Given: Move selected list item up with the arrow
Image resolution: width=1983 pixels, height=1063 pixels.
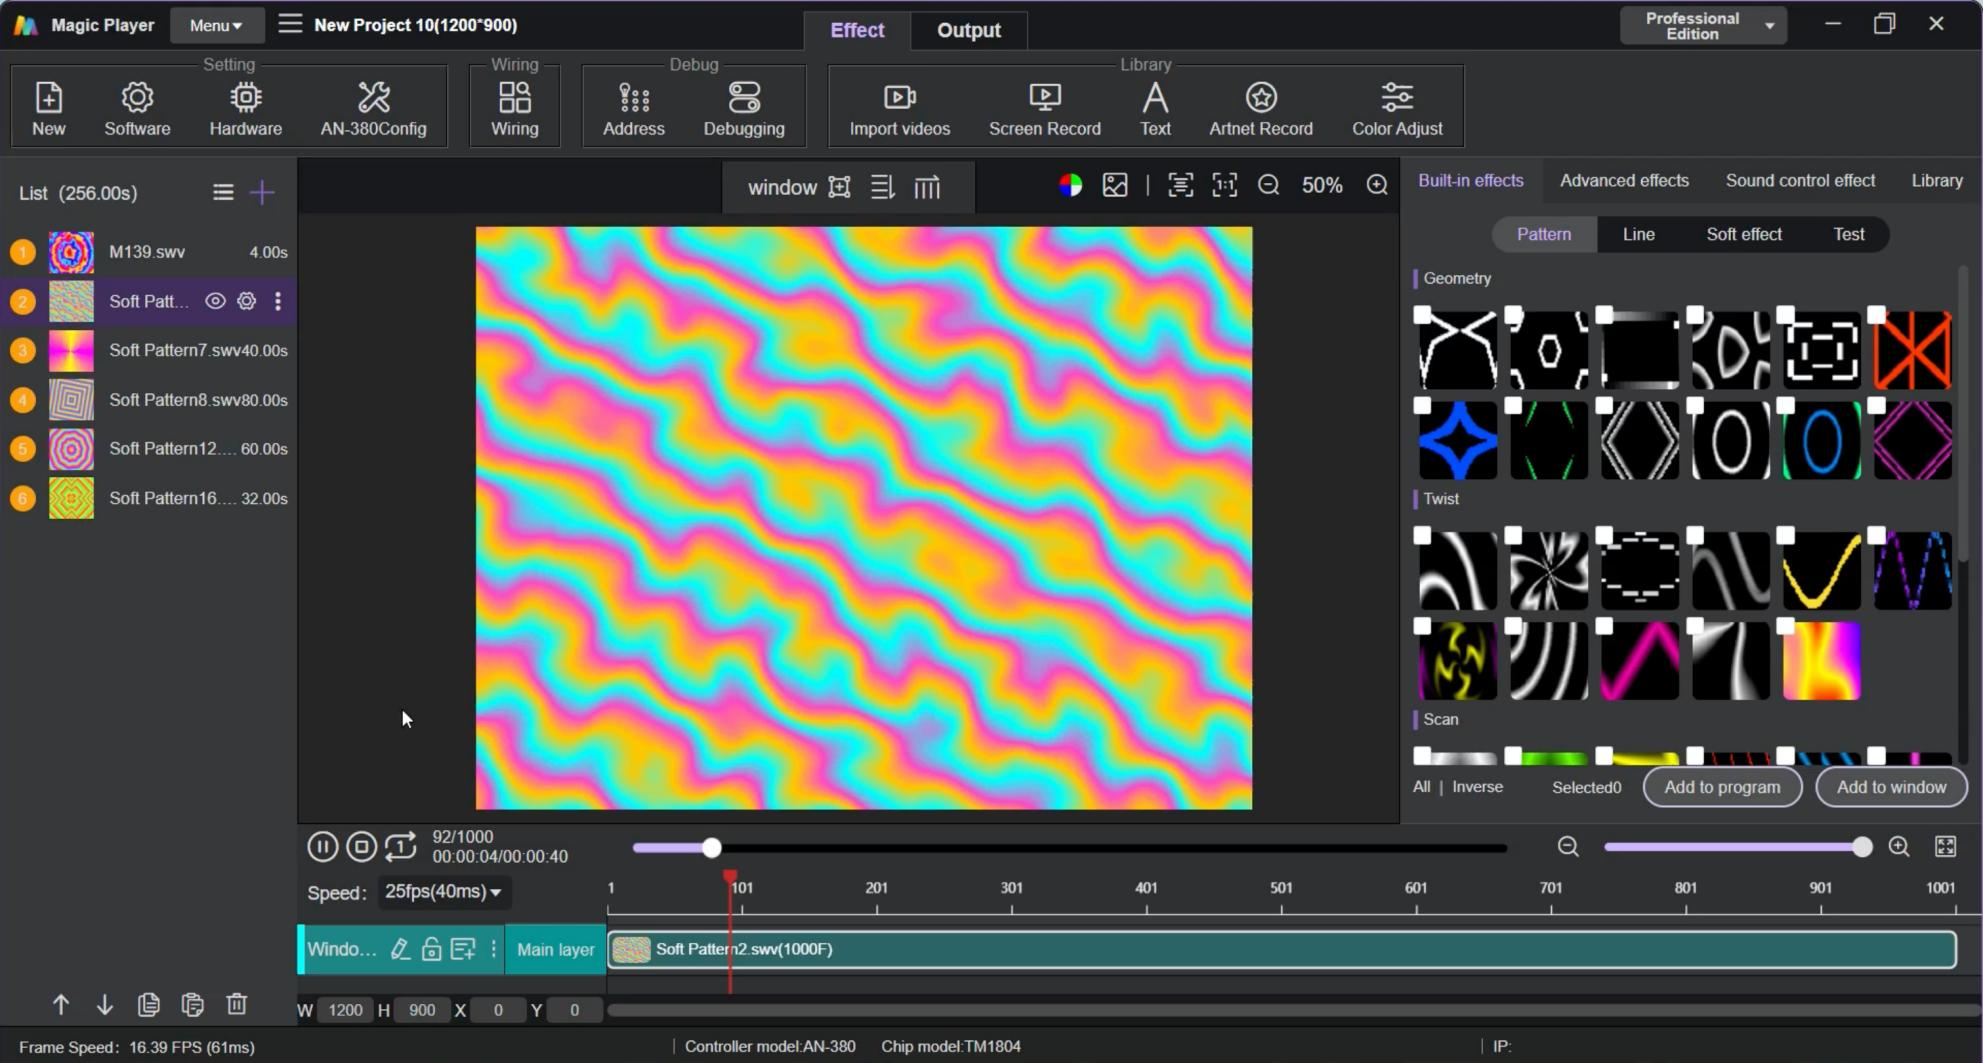Looking at the screenshot, I should pos(61,1004).
